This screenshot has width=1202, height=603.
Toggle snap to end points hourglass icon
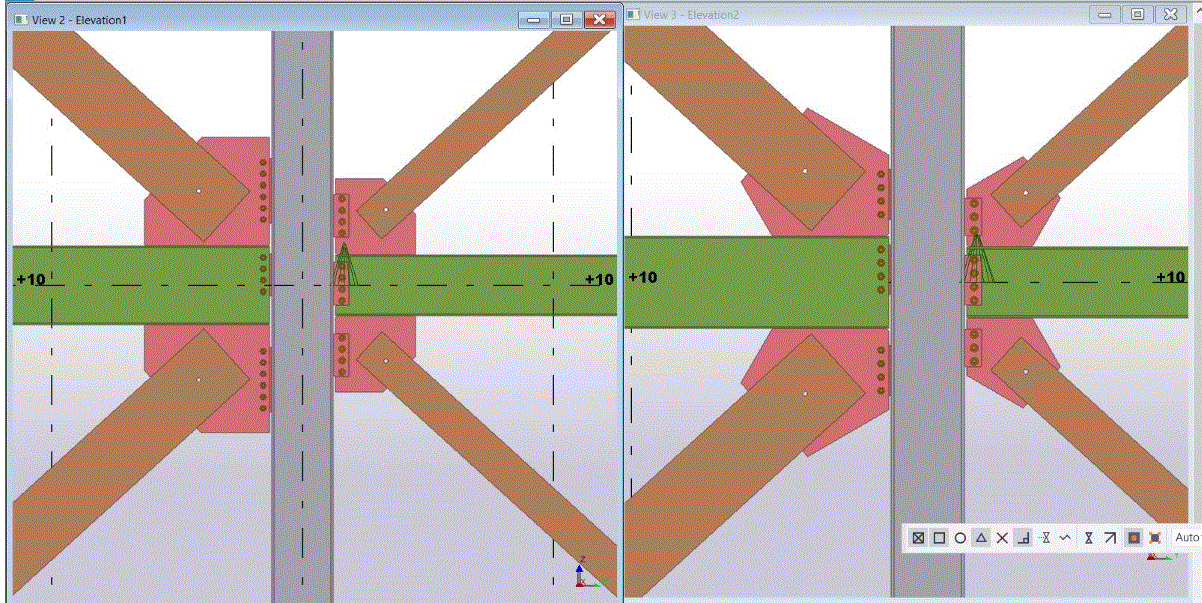pos(1088,539)
